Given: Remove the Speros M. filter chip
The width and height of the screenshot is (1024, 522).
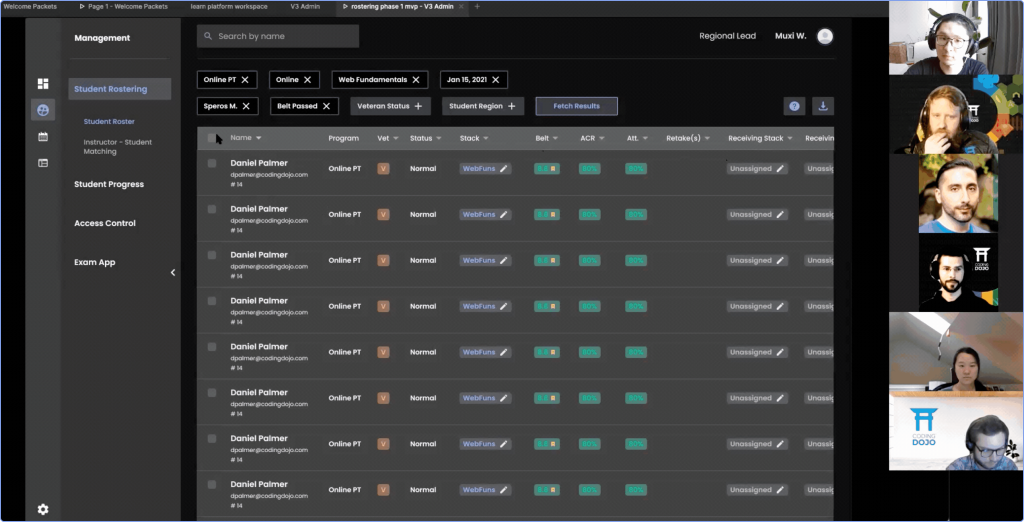Looking at the screenshot, I should coord(246,106).
